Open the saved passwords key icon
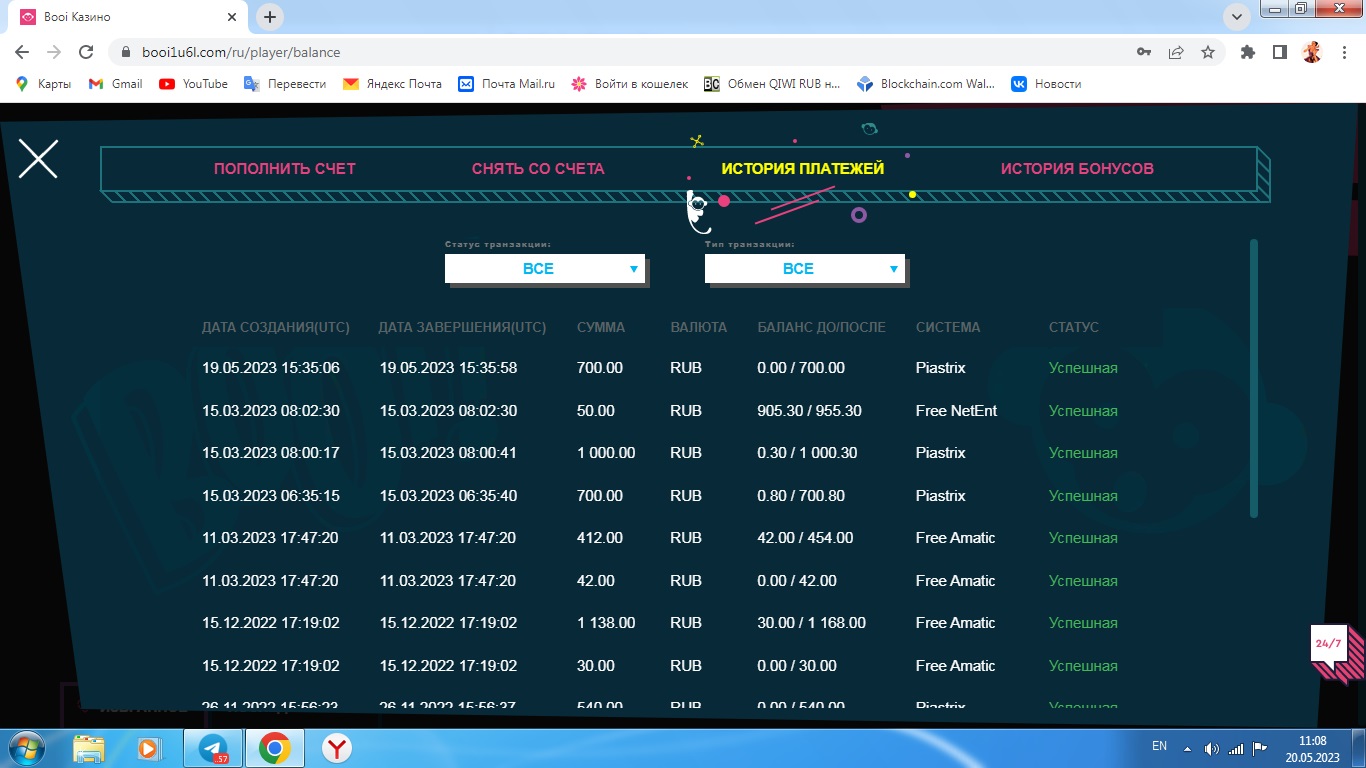Screen dimensions: 1366x768 (1144, 52)
